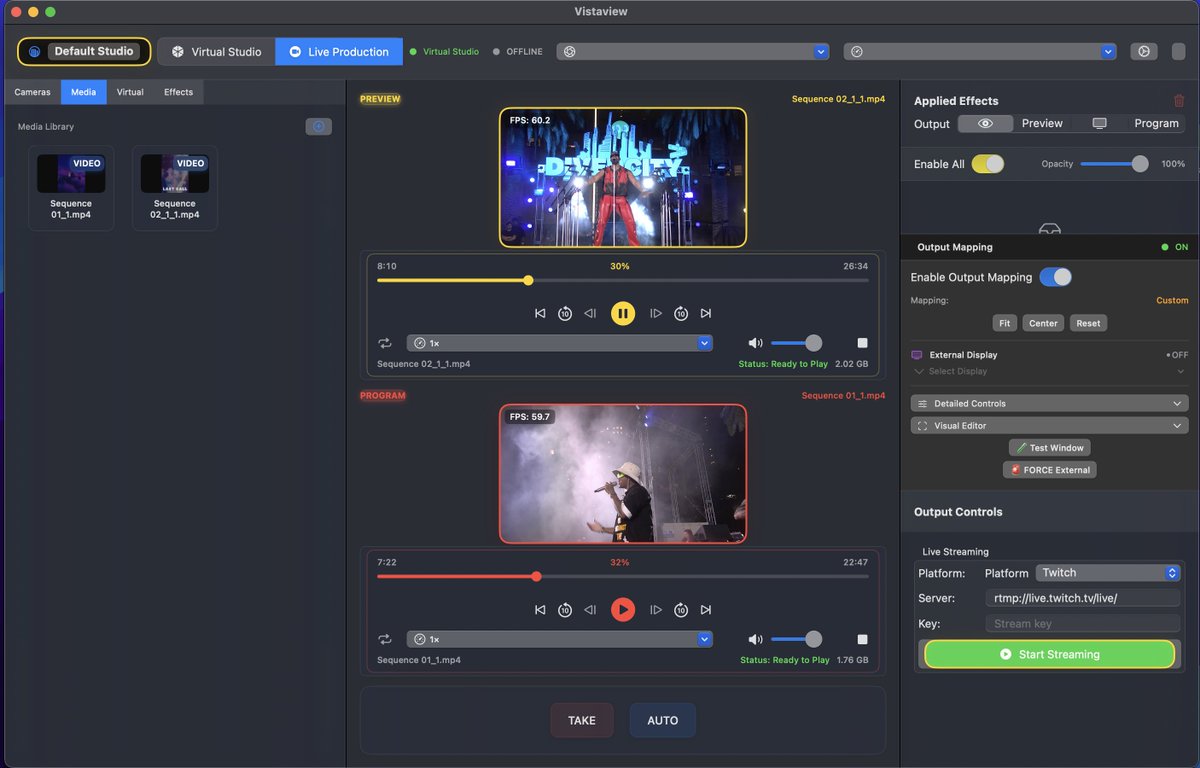
Task: Select the Sequence 01_1.mp4 media thumbnail
Action: point(71,188)
